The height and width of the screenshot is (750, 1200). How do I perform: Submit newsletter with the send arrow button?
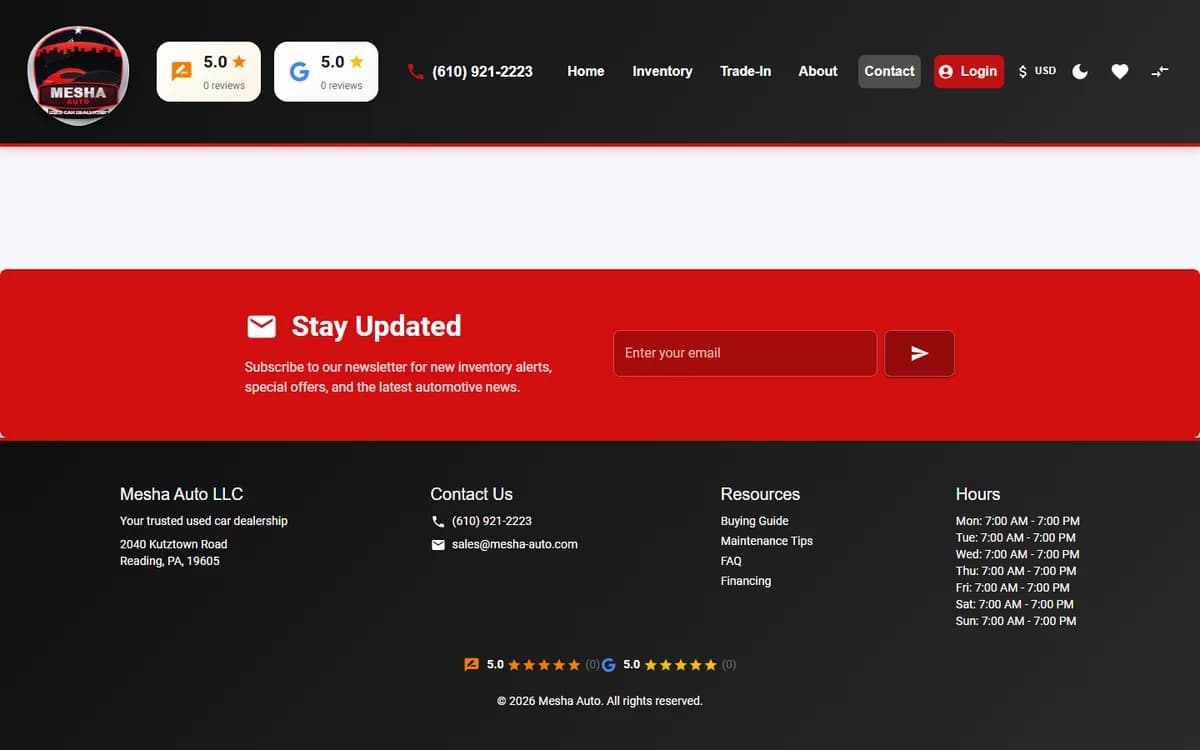(x=919, y=353)
